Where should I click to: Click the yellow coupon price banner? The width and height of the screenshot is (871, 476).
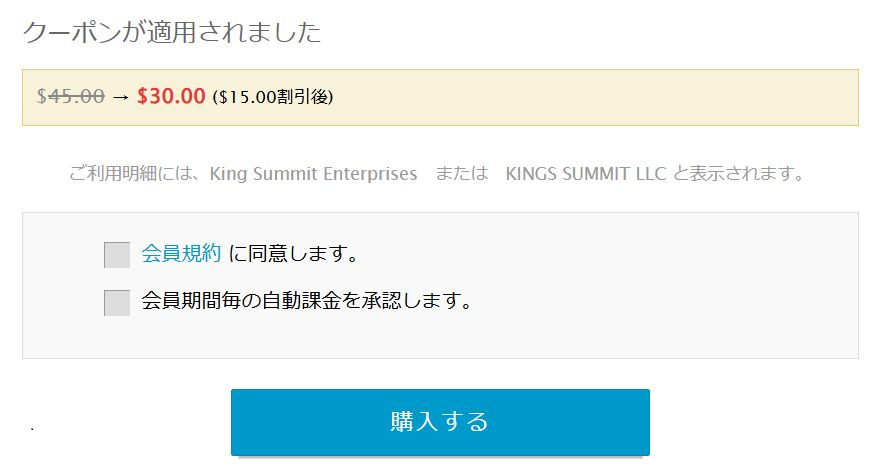click(x=600, y=97)
